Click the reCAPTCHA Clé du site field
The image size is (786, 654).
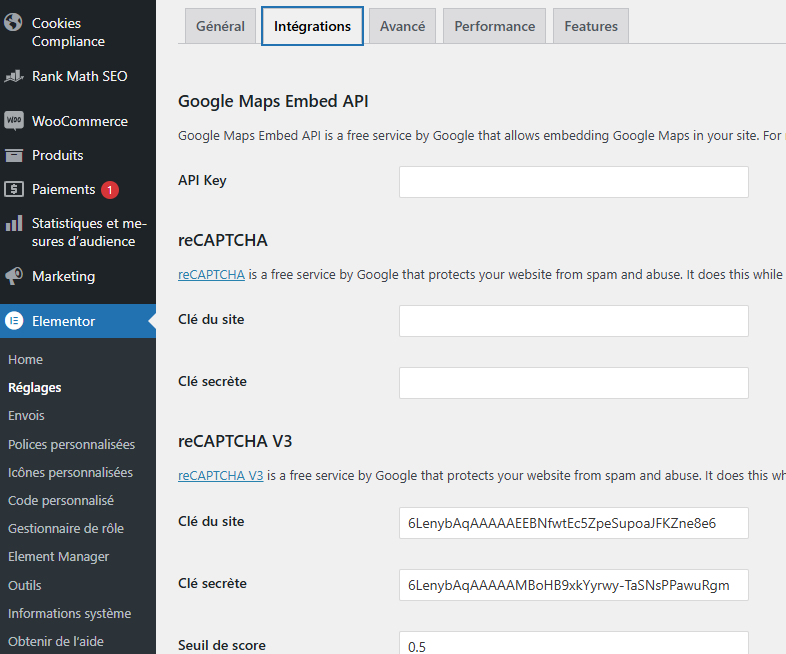(x=573, y=321)
